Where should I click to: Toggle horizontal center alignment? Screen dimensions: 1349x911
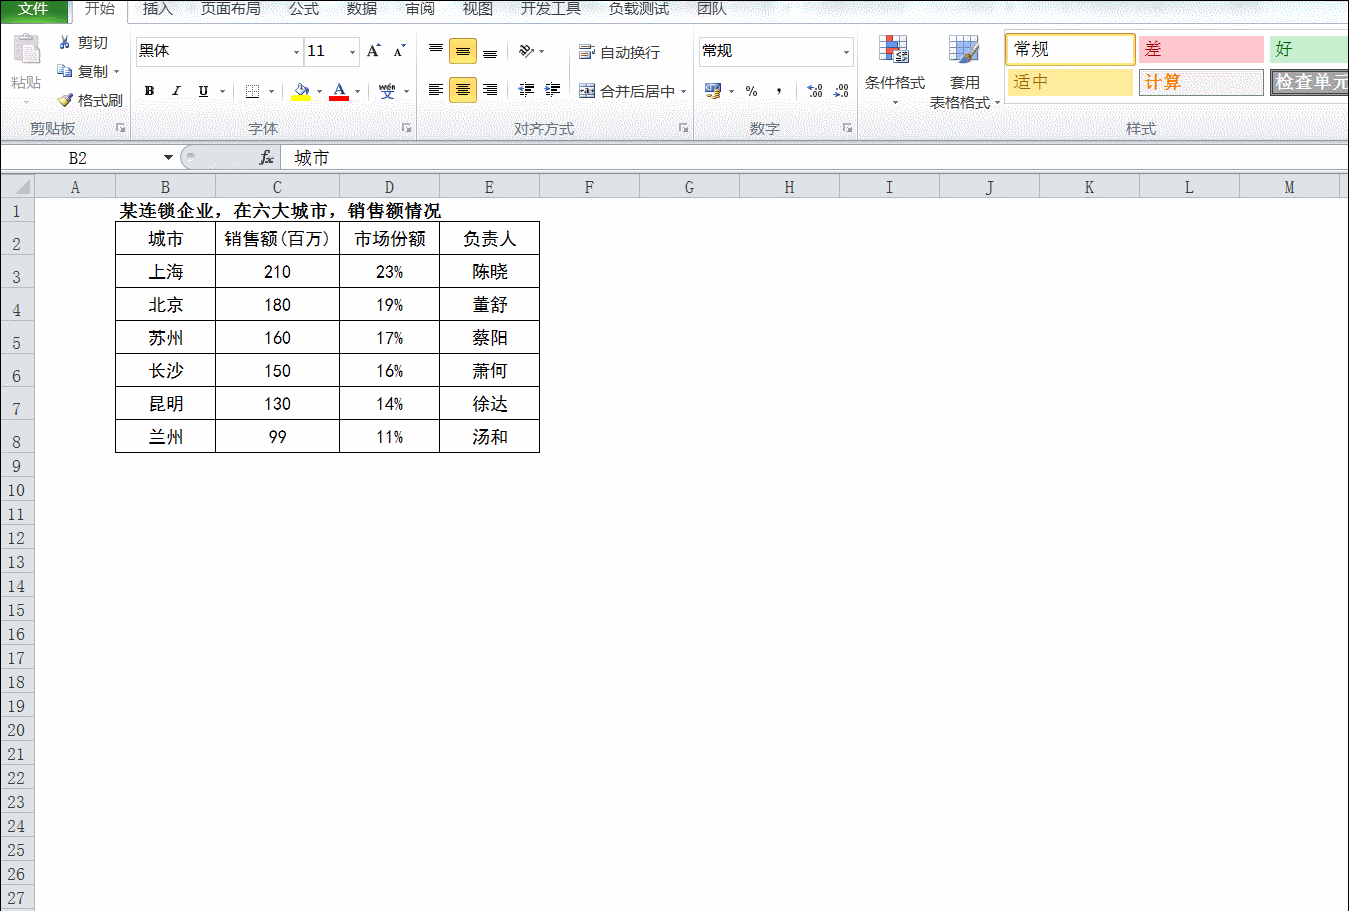coord(463,90)
